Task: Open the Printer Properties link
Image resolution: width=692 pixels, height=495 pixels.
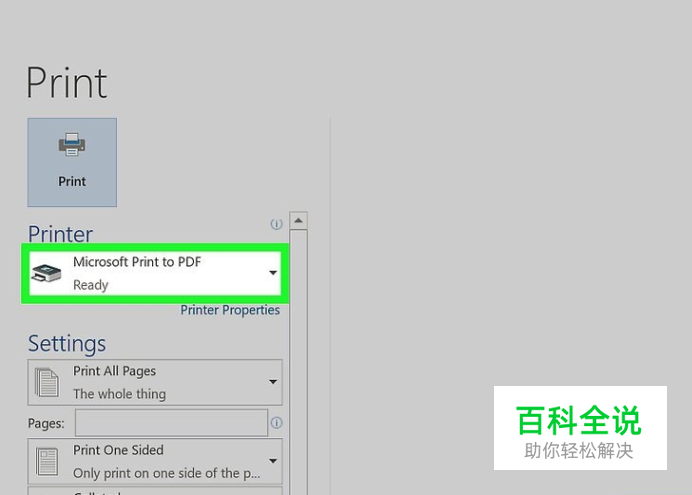Action: point(230,310)
